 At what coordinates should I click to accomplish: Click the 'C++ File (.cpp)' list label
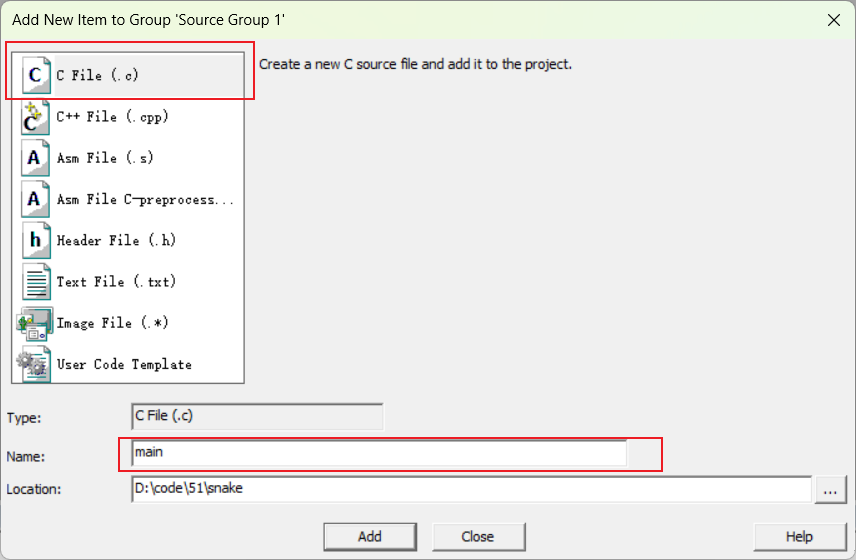point(112,117)
